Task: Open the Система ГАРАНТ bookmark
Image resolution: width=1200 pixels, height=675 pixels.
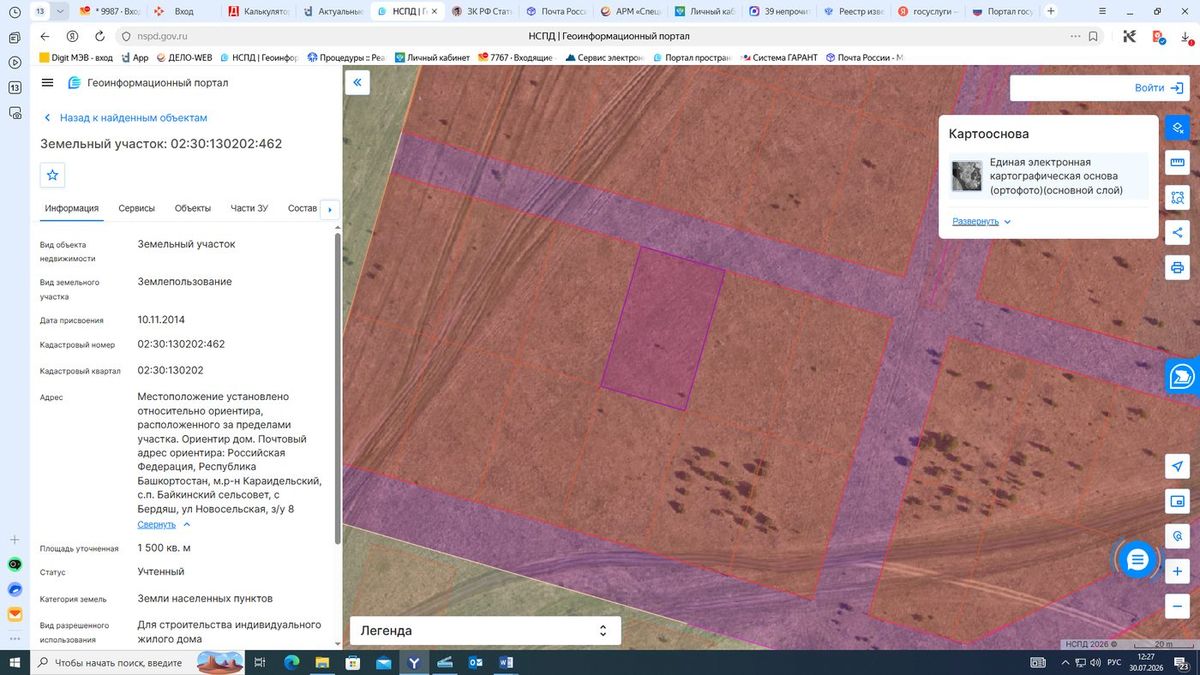Action: tap(777, 58)
